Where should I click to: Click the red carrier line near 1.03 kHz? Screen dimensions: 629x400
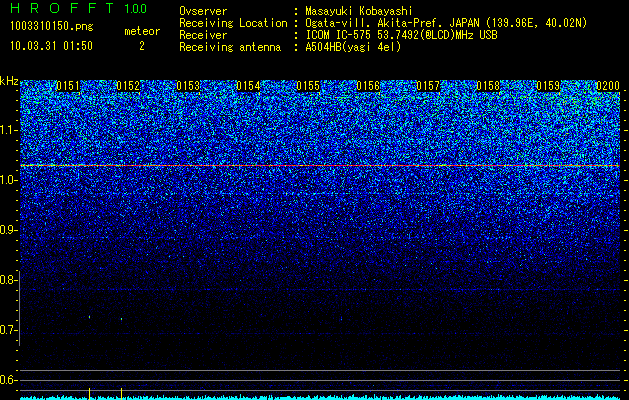point(320,165)
